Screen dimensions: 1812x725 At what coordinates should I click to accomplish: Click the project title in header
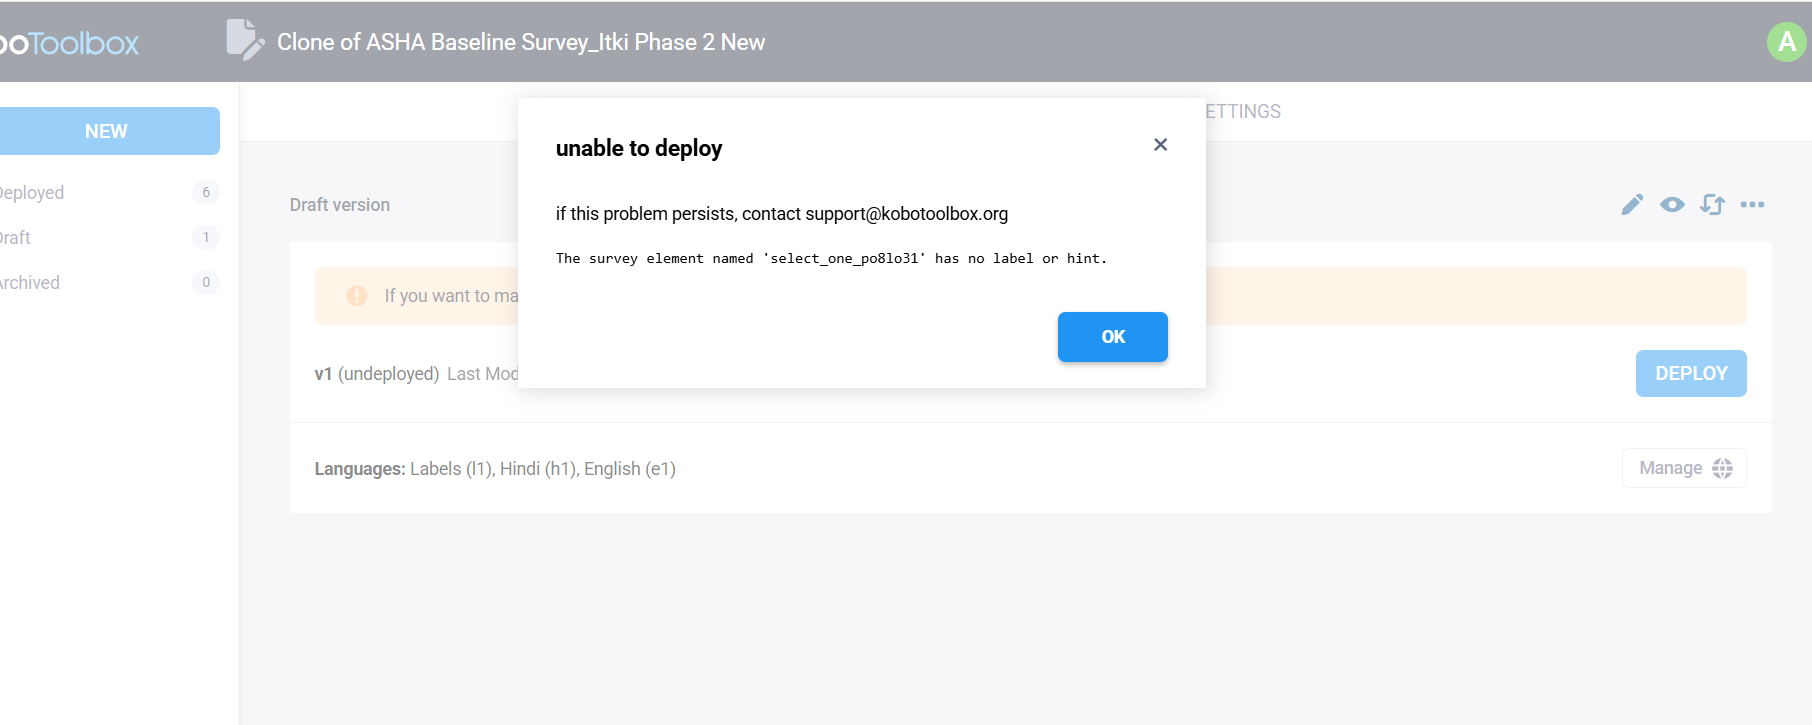pos(521,42)
